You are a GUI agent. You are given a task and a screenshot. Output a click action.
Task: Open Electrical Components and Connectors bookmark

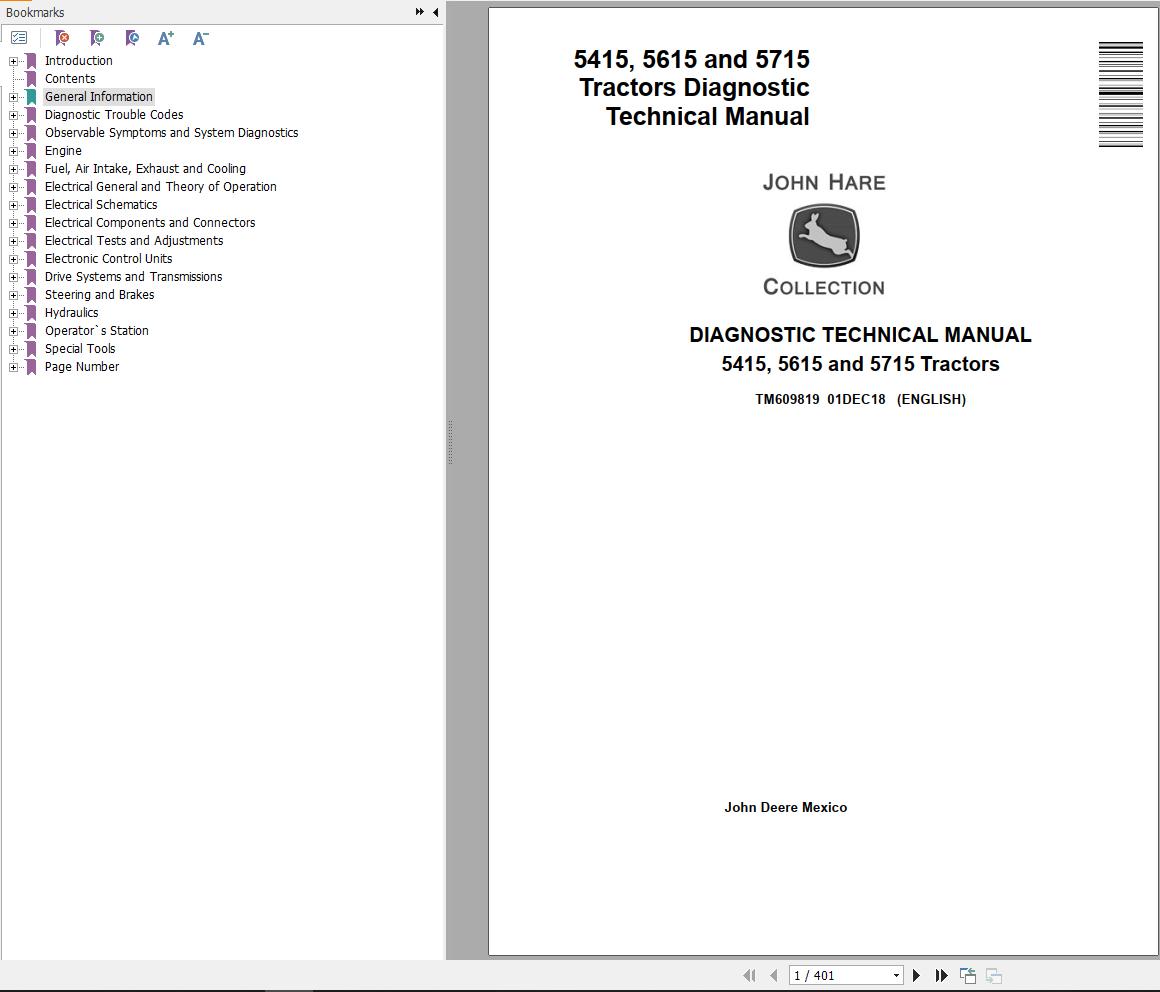coord(150,223)
